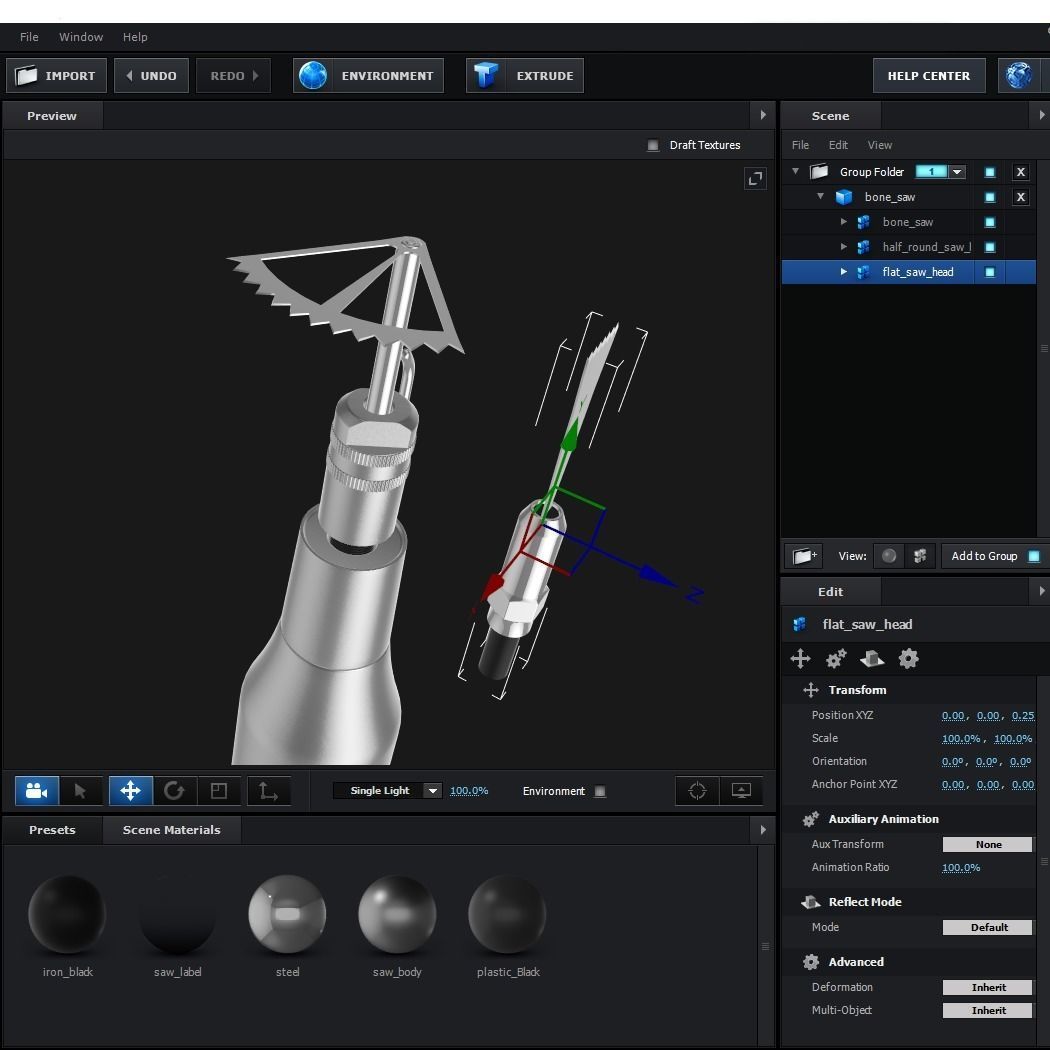The image size is (1050, 1050).
Task: Activate the move object tool
Action: [x=131, y=791]
